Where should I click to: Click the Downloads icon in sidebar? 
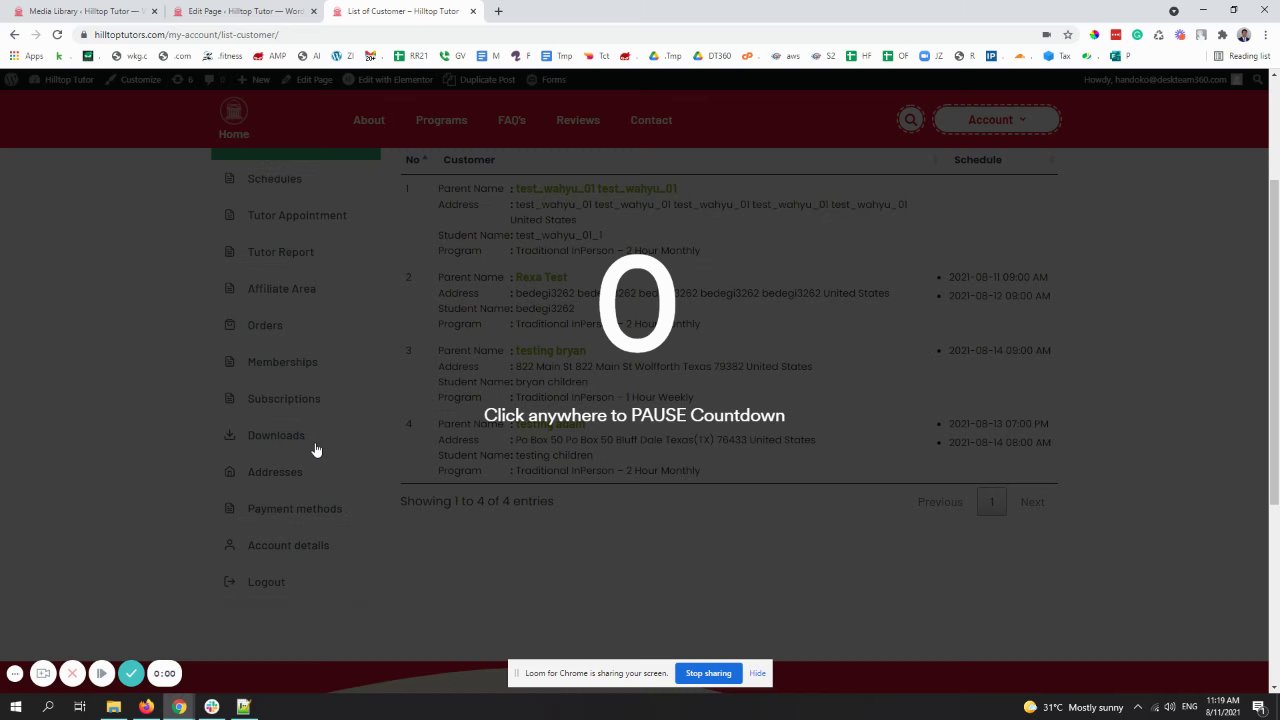pyautogui.click(x=229, y=435)
